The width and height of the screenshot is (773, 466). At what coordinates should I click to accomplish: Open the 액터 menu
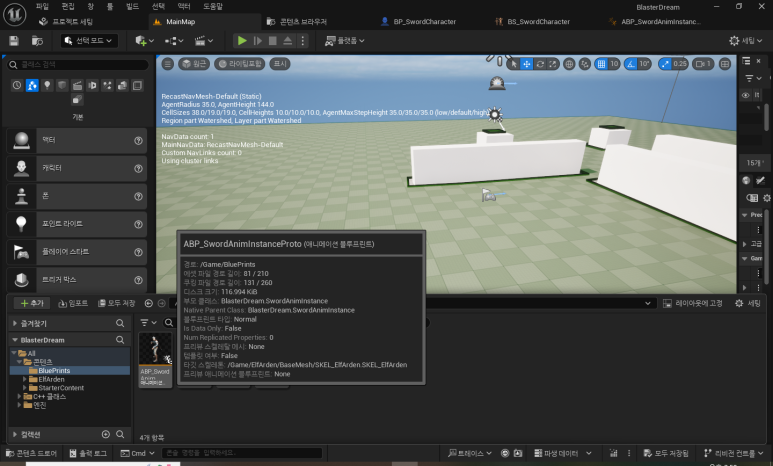coord(183,6)
